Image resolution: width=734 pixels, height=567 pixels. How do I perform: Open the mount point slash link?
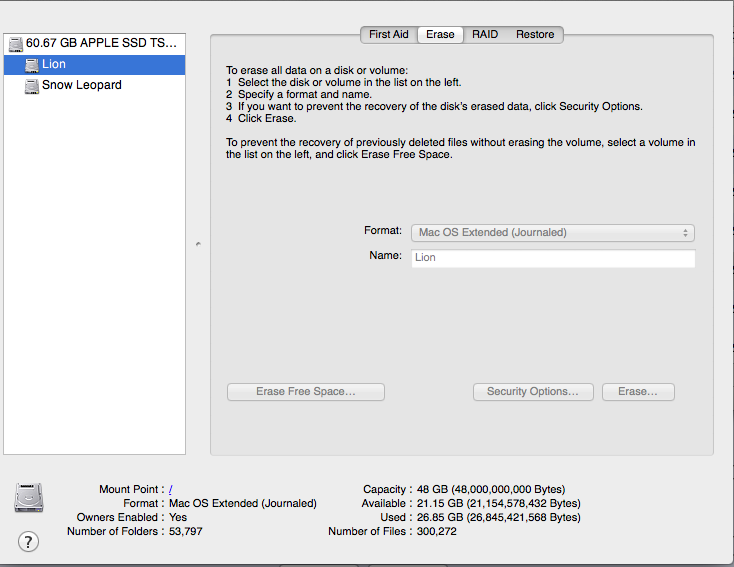point(170,489)
